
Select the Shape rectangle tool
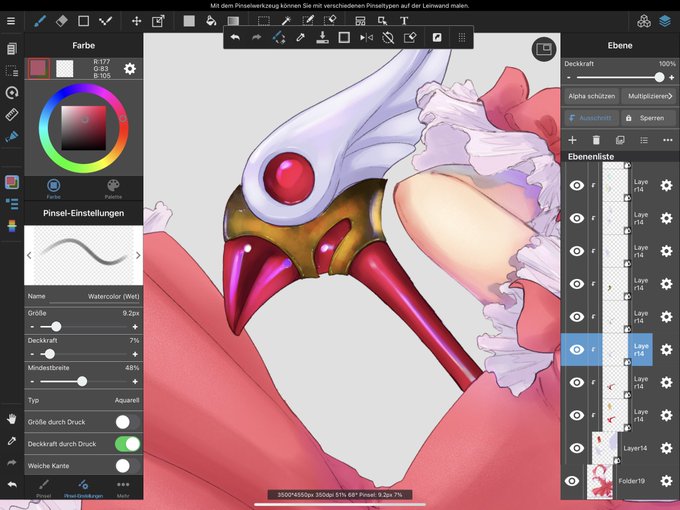83,21
